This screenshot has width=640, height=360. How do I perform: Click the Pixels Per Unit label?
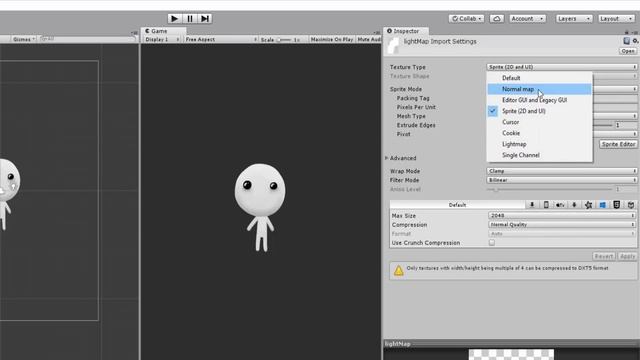(416, 107)
